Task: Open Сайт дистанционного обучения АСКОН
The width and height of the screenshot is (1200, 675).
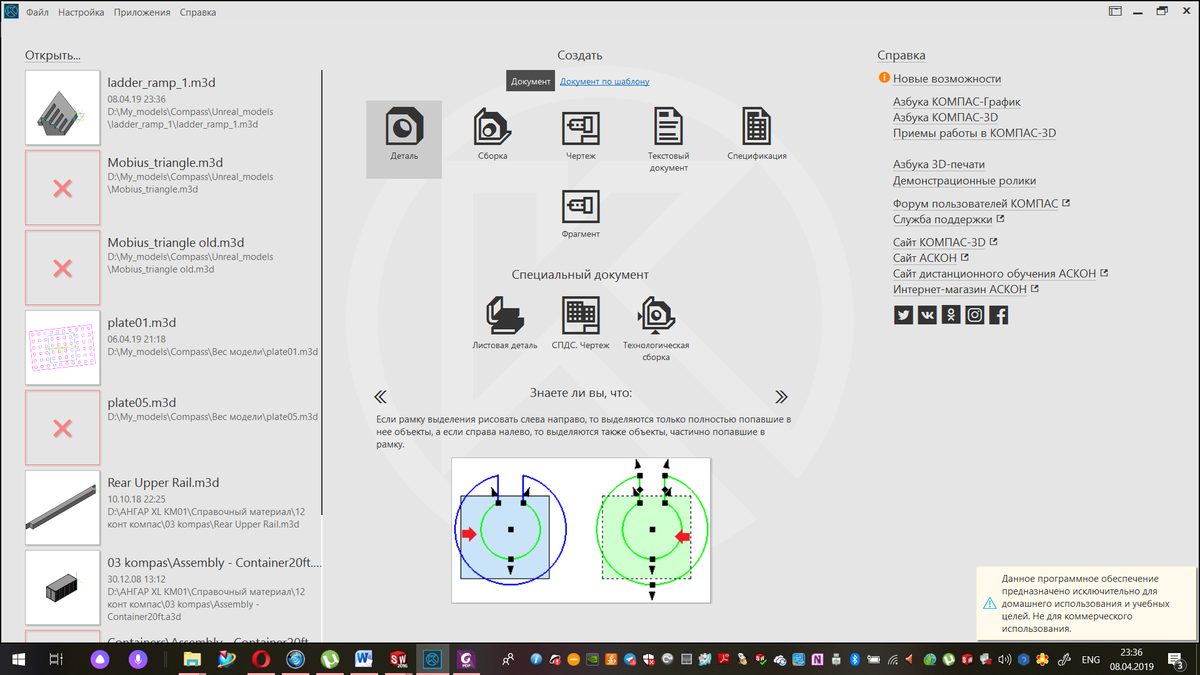Action: (995, 273)
